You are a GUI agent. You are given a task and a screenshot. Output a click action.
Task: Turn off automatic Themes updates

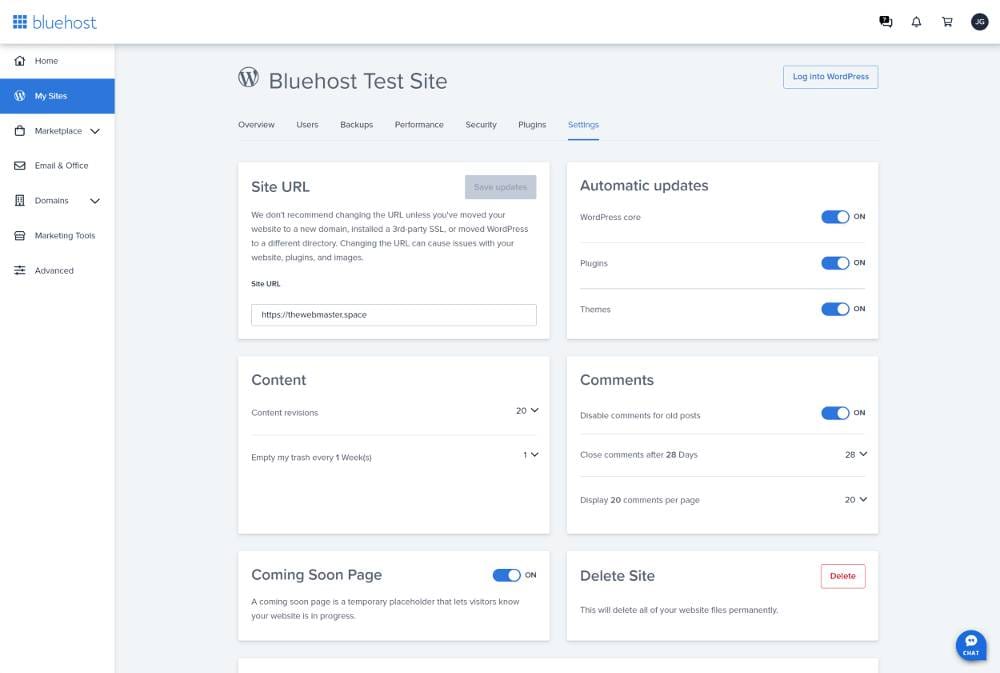(837, 309)
